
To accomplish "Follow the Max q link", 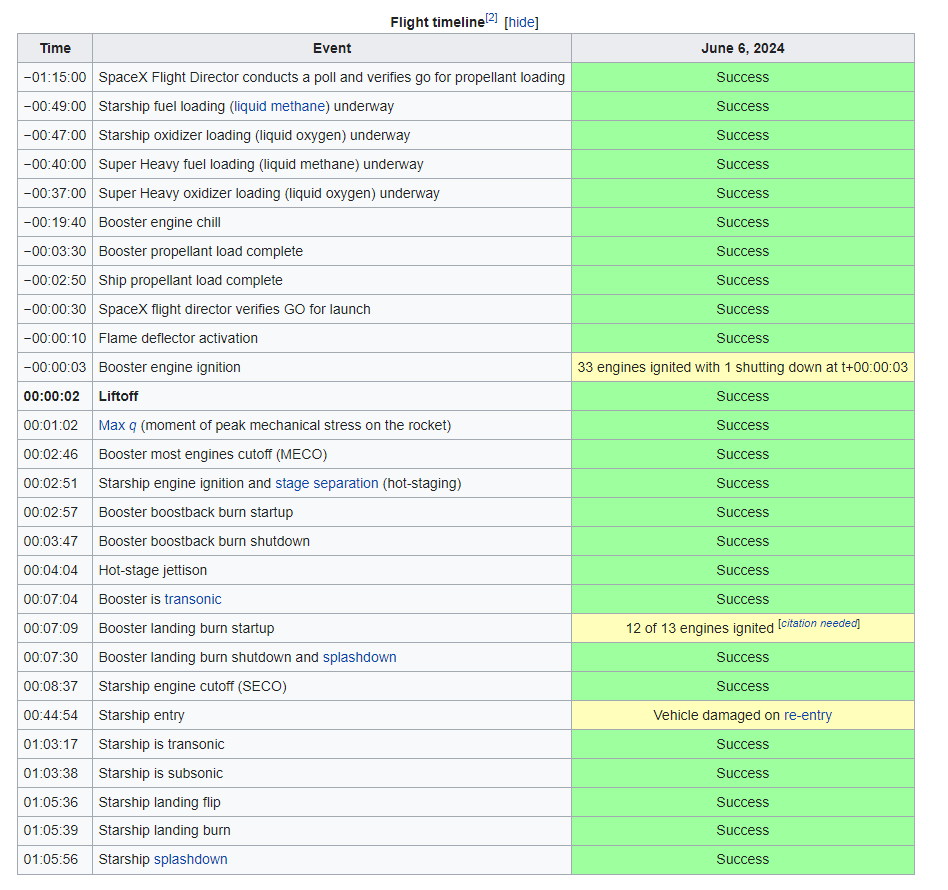I will (x=117, y=425).
